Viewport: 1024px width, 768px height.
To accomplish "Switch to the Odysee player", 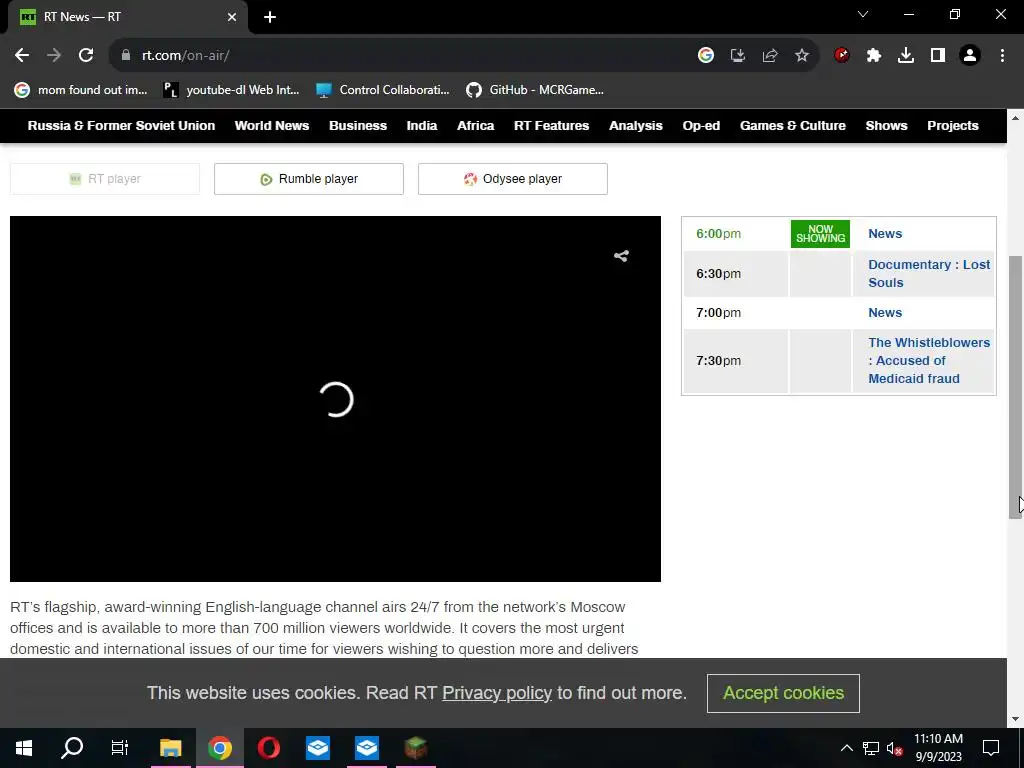I will click(x=513, y=179).
